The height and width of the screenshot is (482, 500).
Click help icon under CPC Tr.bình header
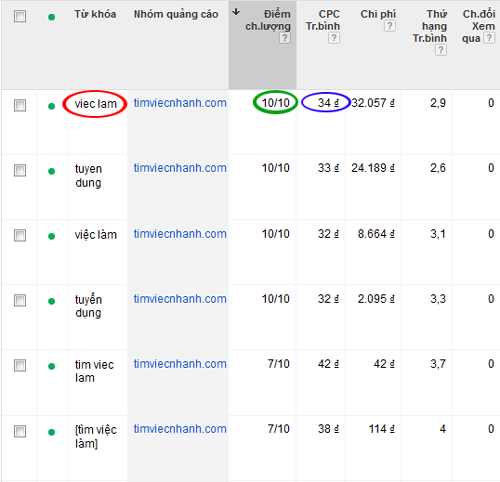pos(334,38)
